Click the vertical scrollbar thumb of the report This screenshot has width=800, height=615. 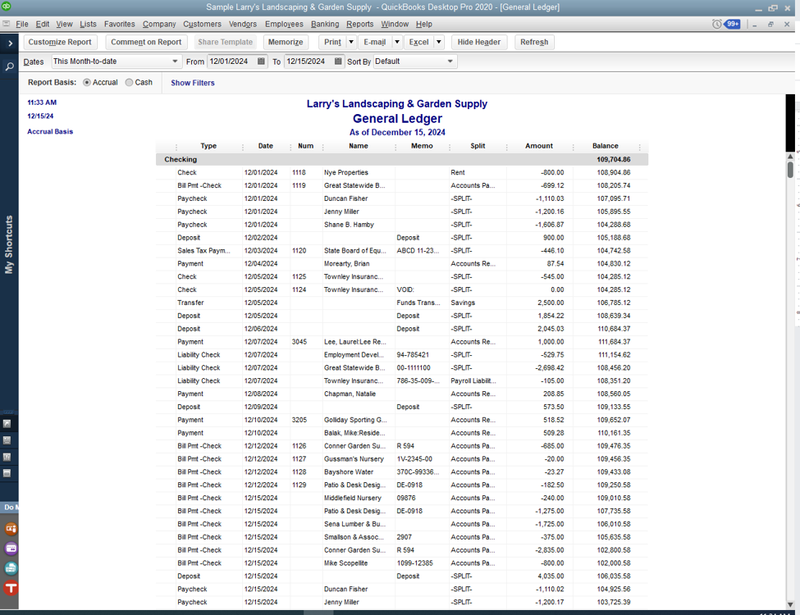(790, 170)
